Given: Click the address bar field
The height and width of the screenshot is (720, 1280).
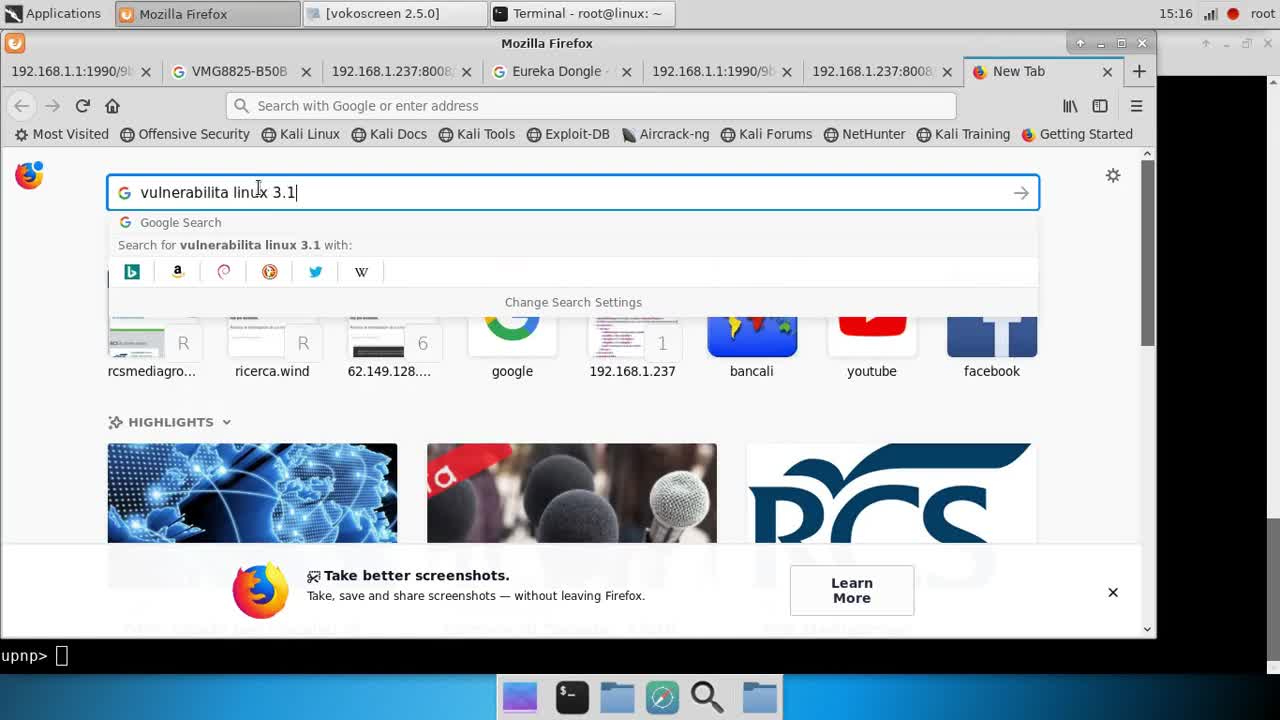Looking at the screenshot, I should [591, 105].
